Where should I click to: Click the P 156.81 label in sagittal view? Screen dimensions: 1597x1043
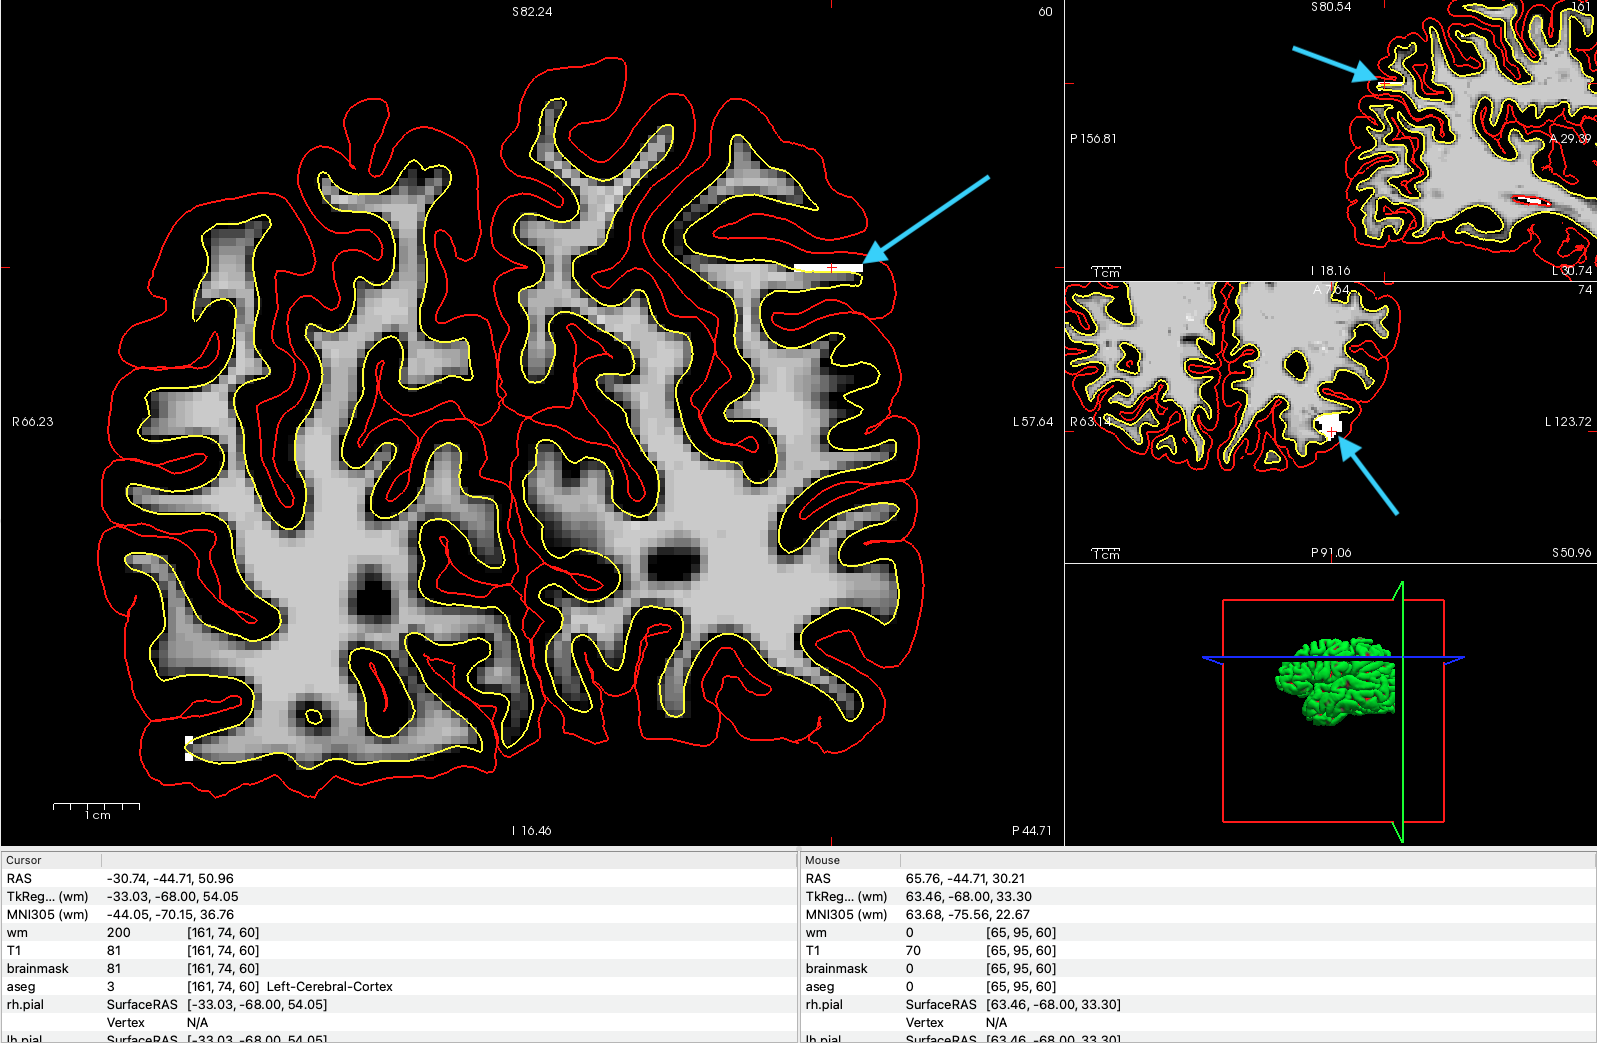pos(1093,139)
